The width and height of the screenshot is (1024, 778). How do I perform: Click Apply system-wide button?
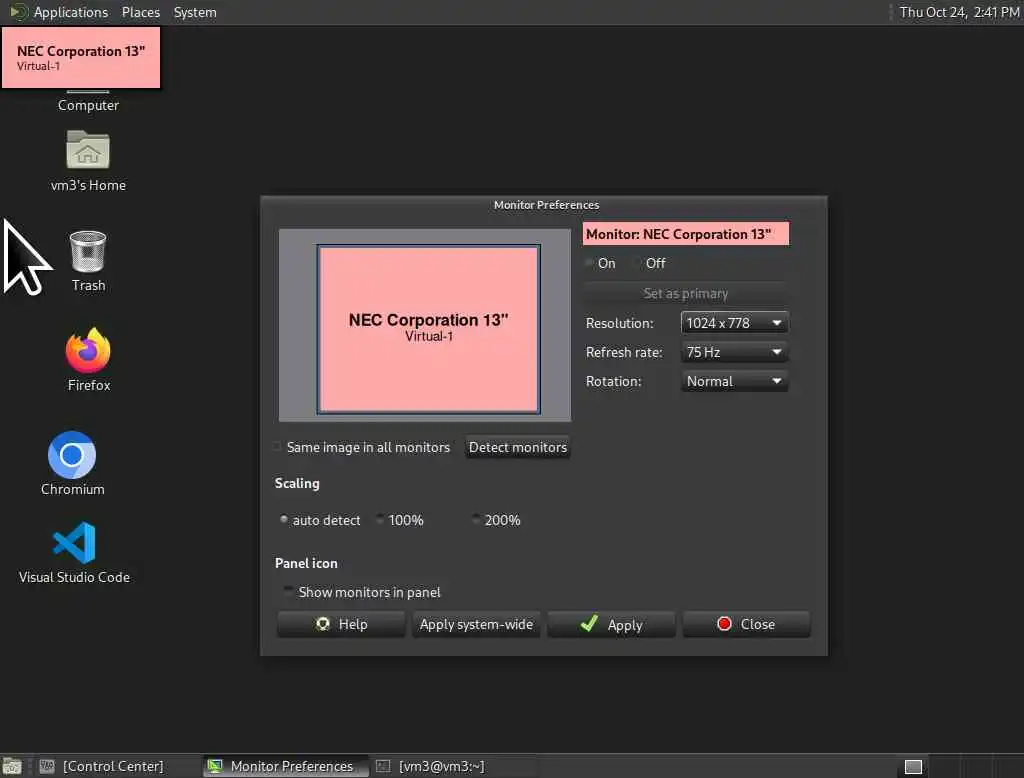pos(476,624)
